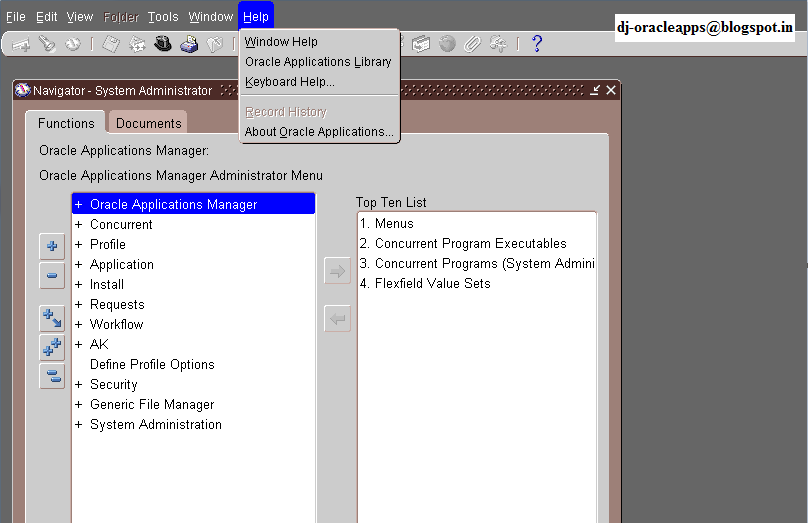808x523 pixels.
Task: Click the New record toolbar icon
Action: (x=21, y=44)
